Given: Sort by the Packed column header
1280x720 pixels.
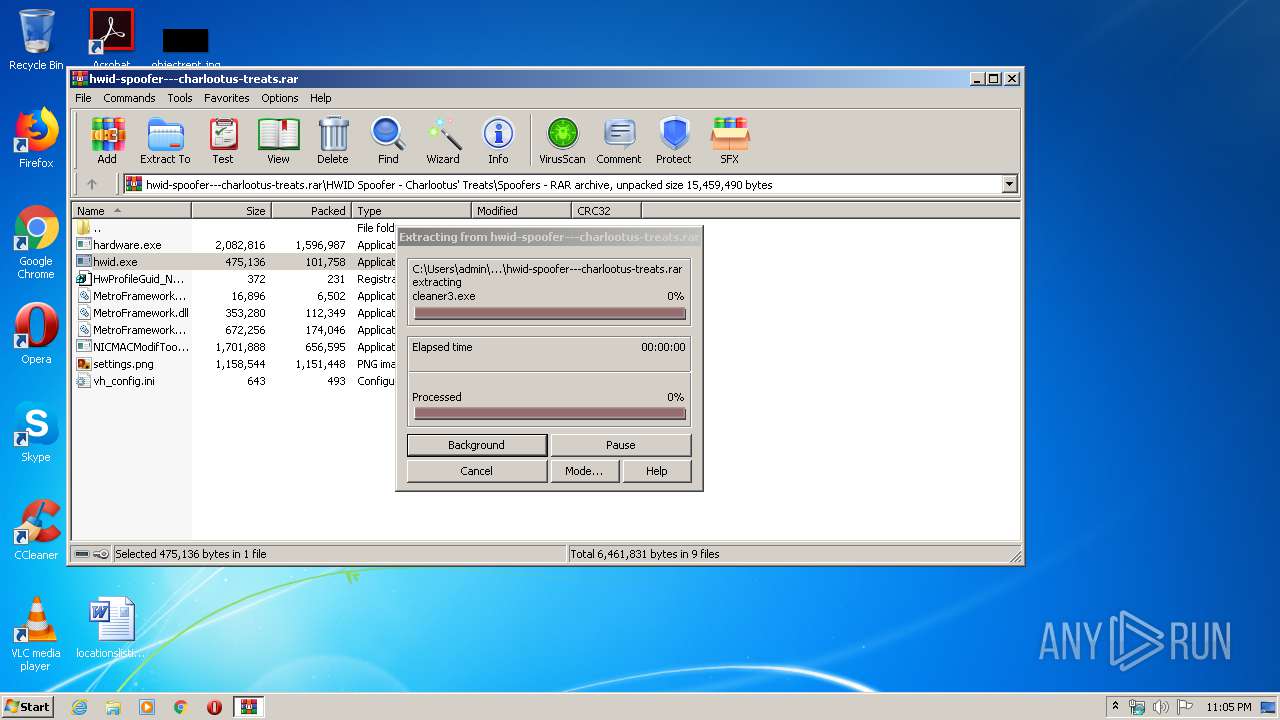Looking at the screenshot, I should [x=311, y=211].
